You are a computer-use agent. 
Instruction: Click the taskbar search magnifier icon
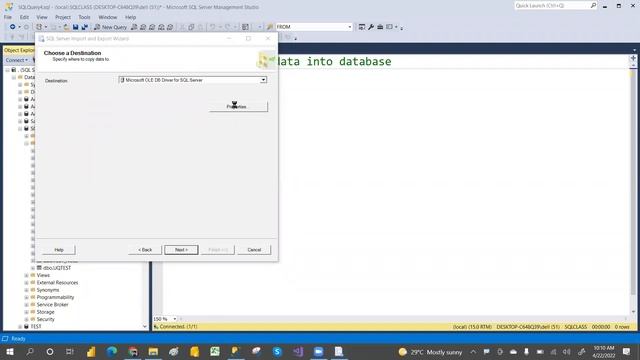[x=30, y=352]
